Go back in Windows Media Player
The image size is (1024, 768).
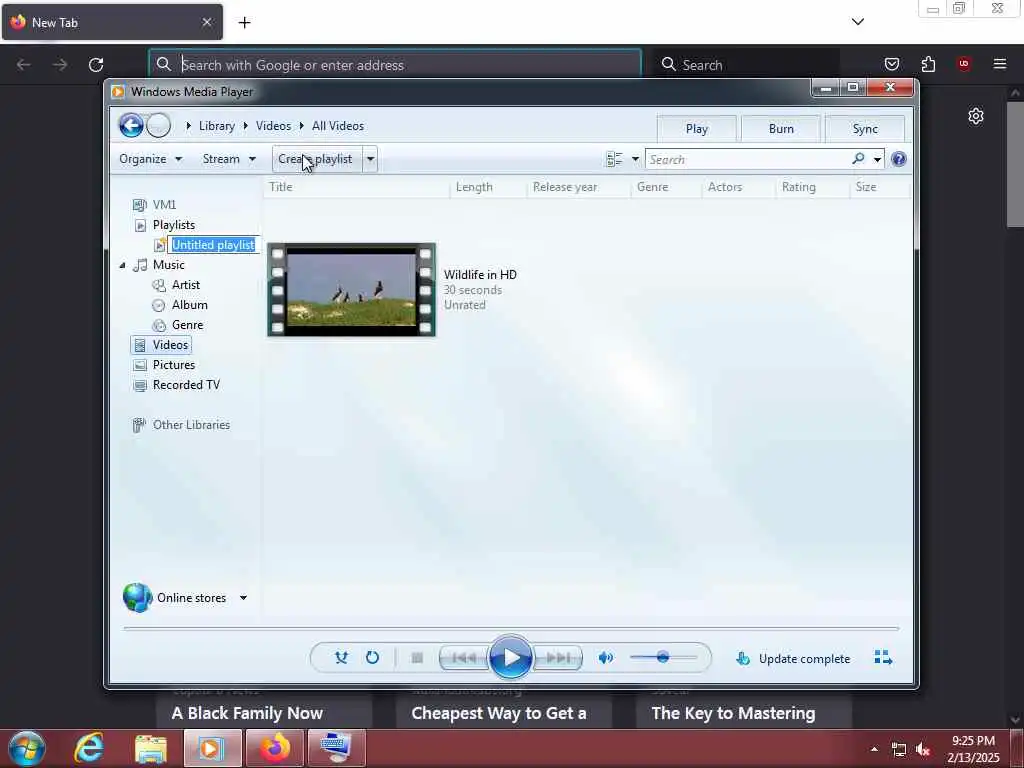click(131, 125)
